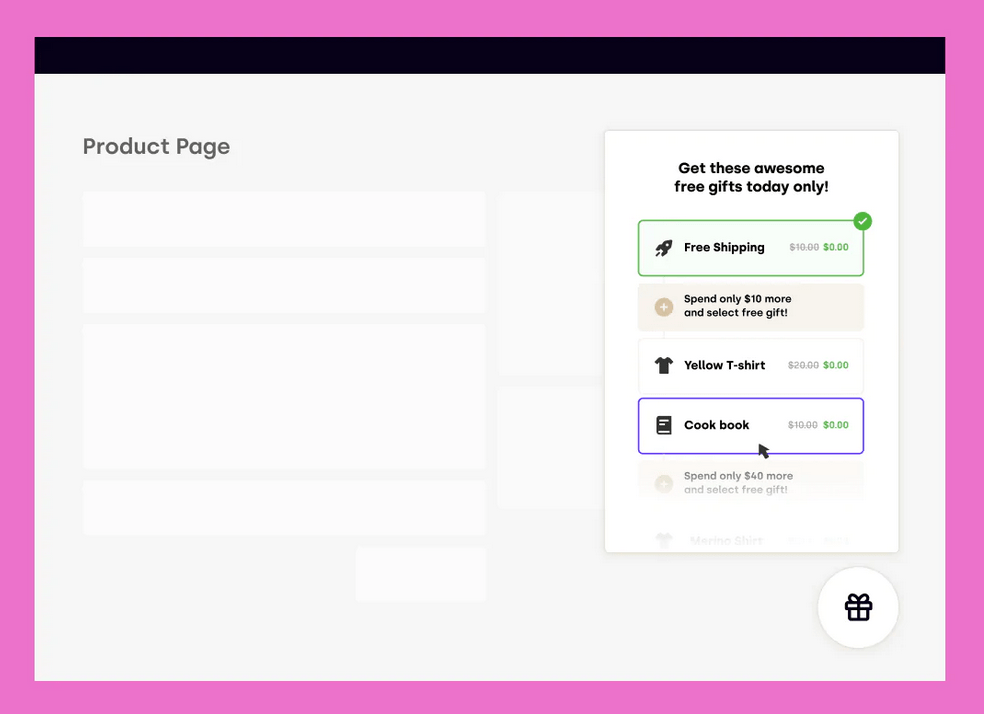Click the t-shirt icon for Yellow T-shirt
The image size is (984, 714).
664,365
